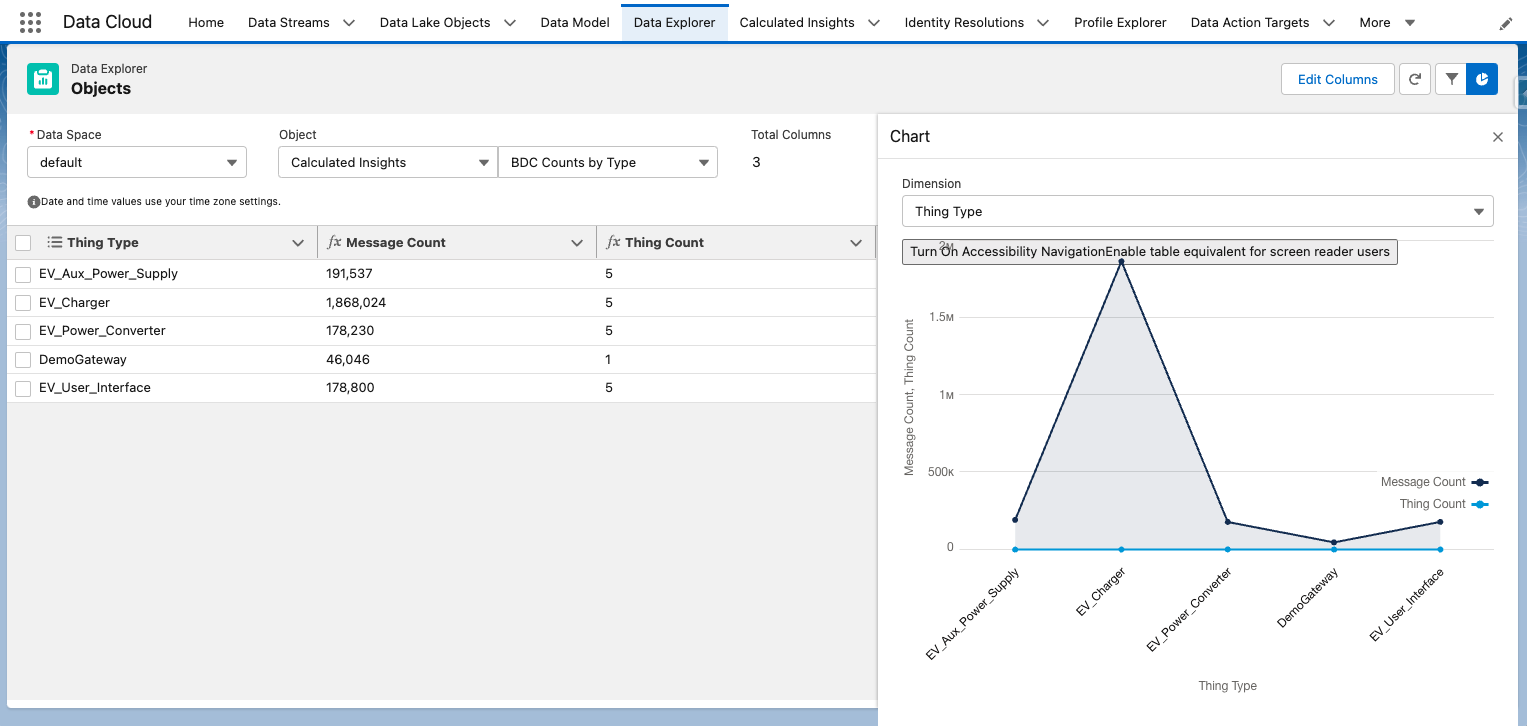This screenshot has height=726, width=1527.
Task: Switch to the Profile Explorer tab
Action: pos(1120,22)
